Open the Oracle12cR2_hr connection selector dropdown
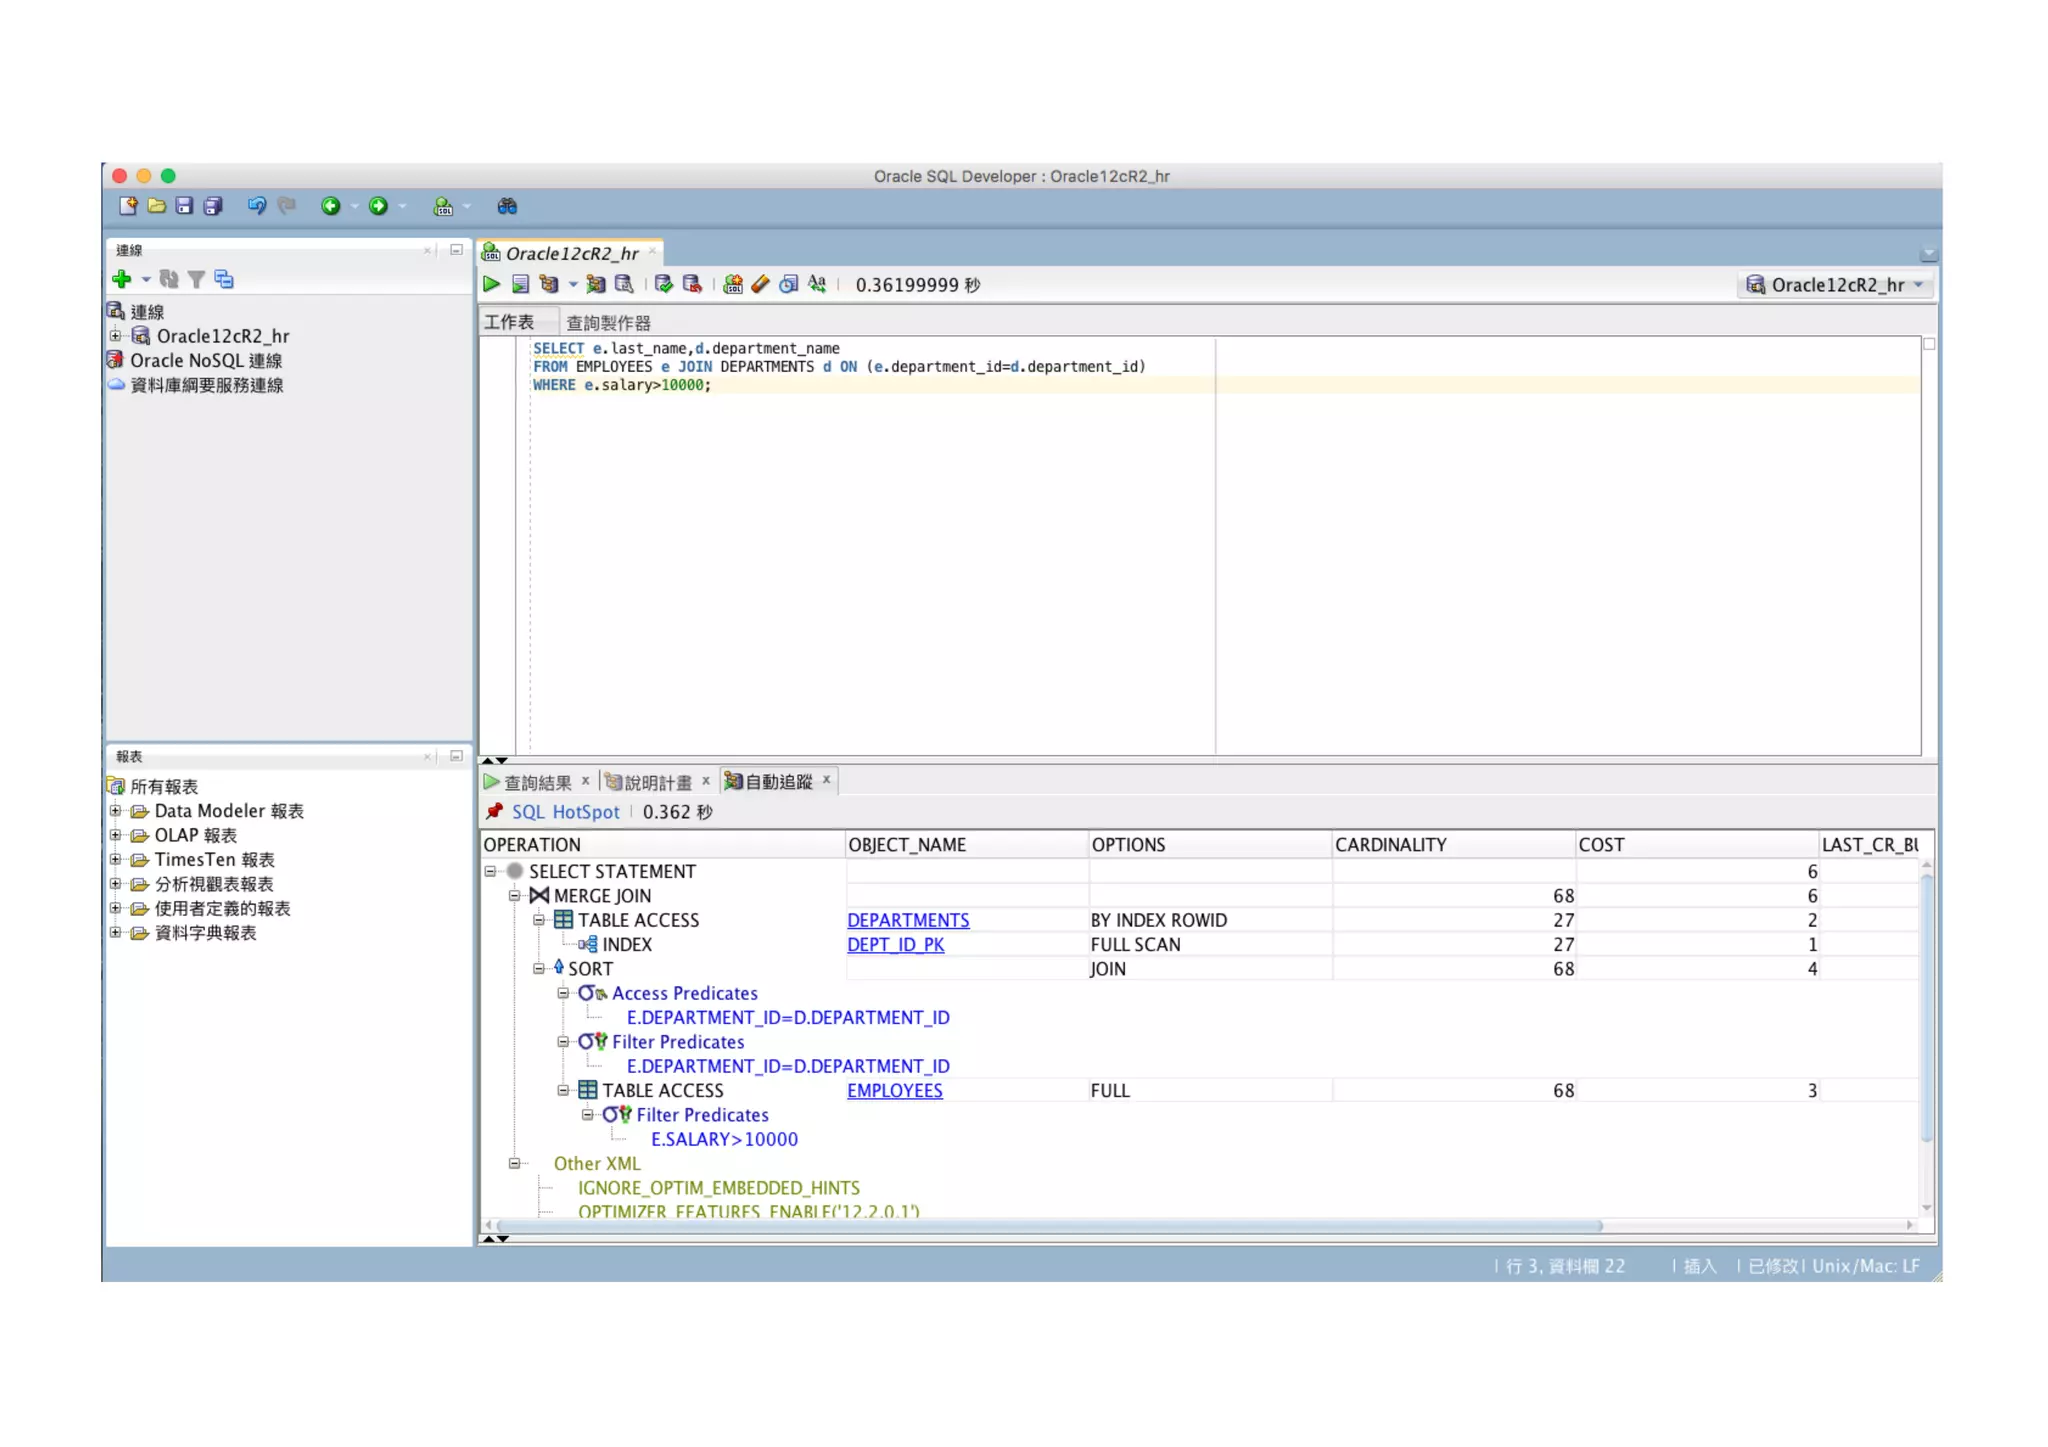 1836,285
